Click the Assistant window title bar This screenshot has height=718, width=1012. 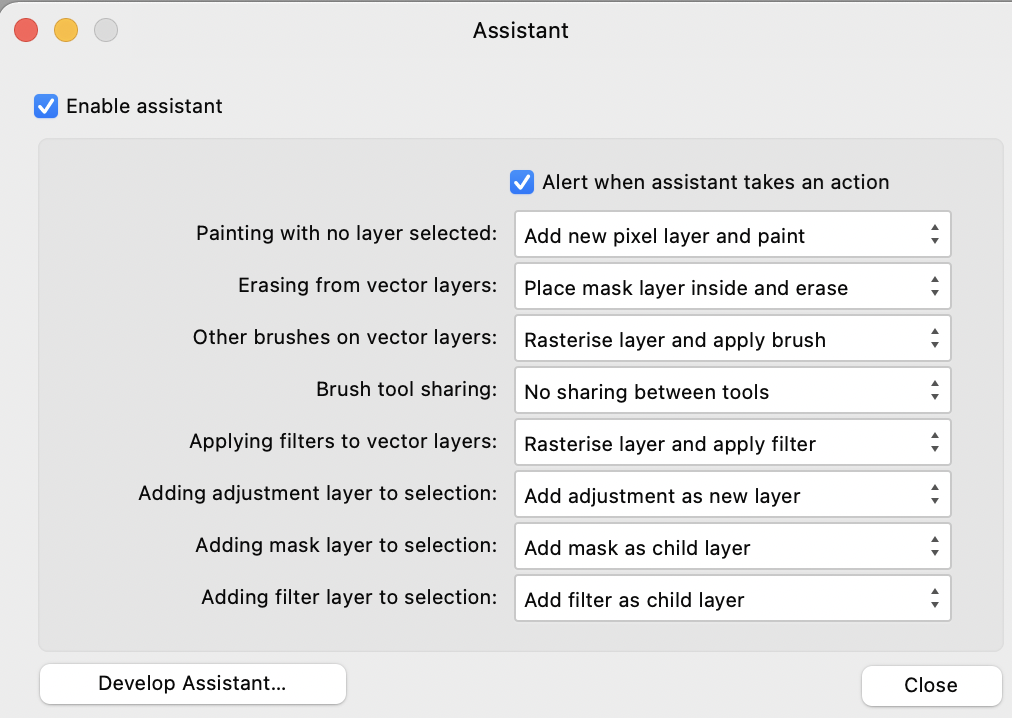click(x=520, y=30)
